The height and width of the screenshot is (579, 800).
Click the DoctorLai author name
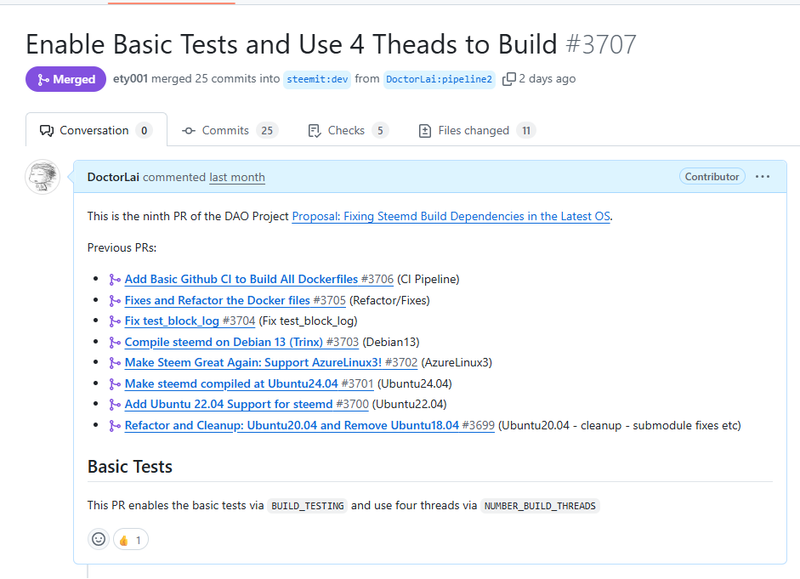[114, 177]
